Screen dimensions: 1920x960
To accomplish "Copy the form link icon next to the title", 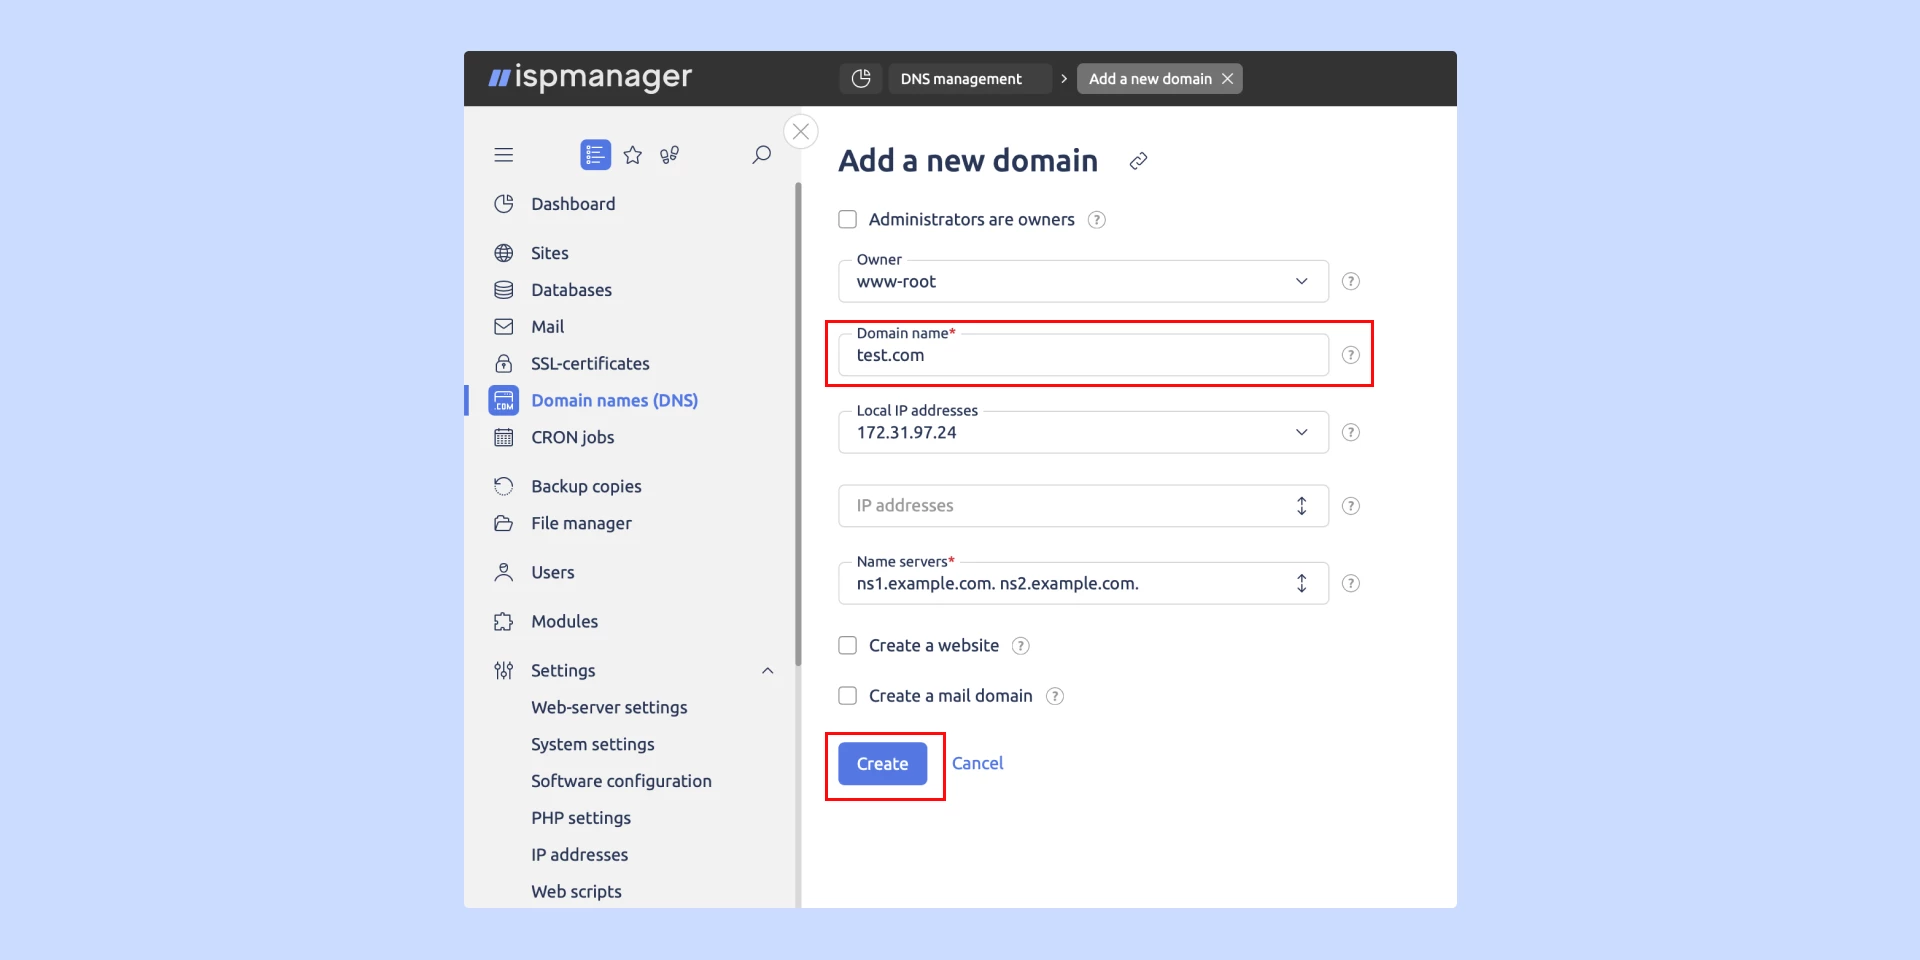I will (1138, 161).
